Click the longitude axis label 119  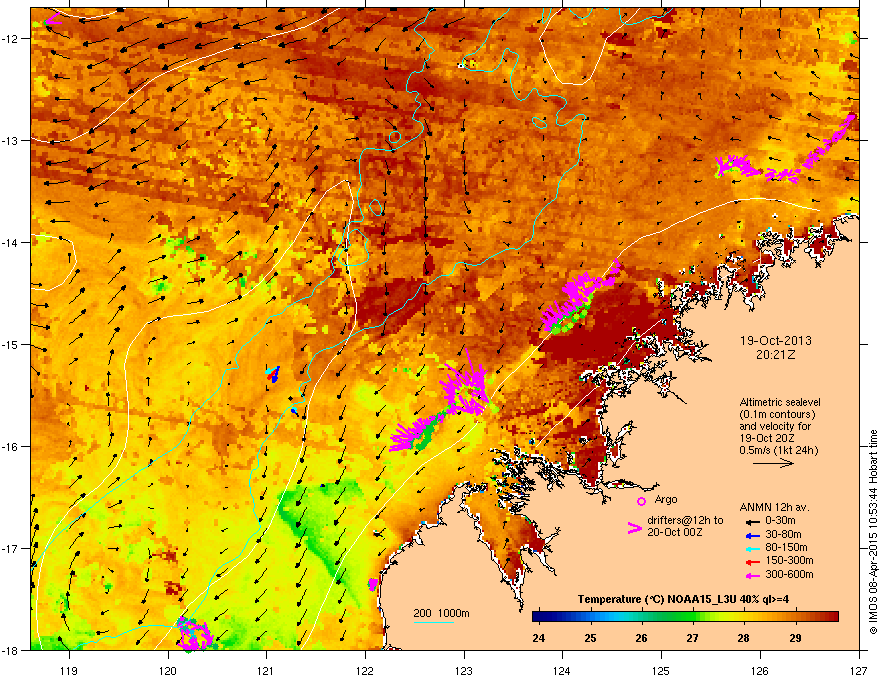pos(69,670)
